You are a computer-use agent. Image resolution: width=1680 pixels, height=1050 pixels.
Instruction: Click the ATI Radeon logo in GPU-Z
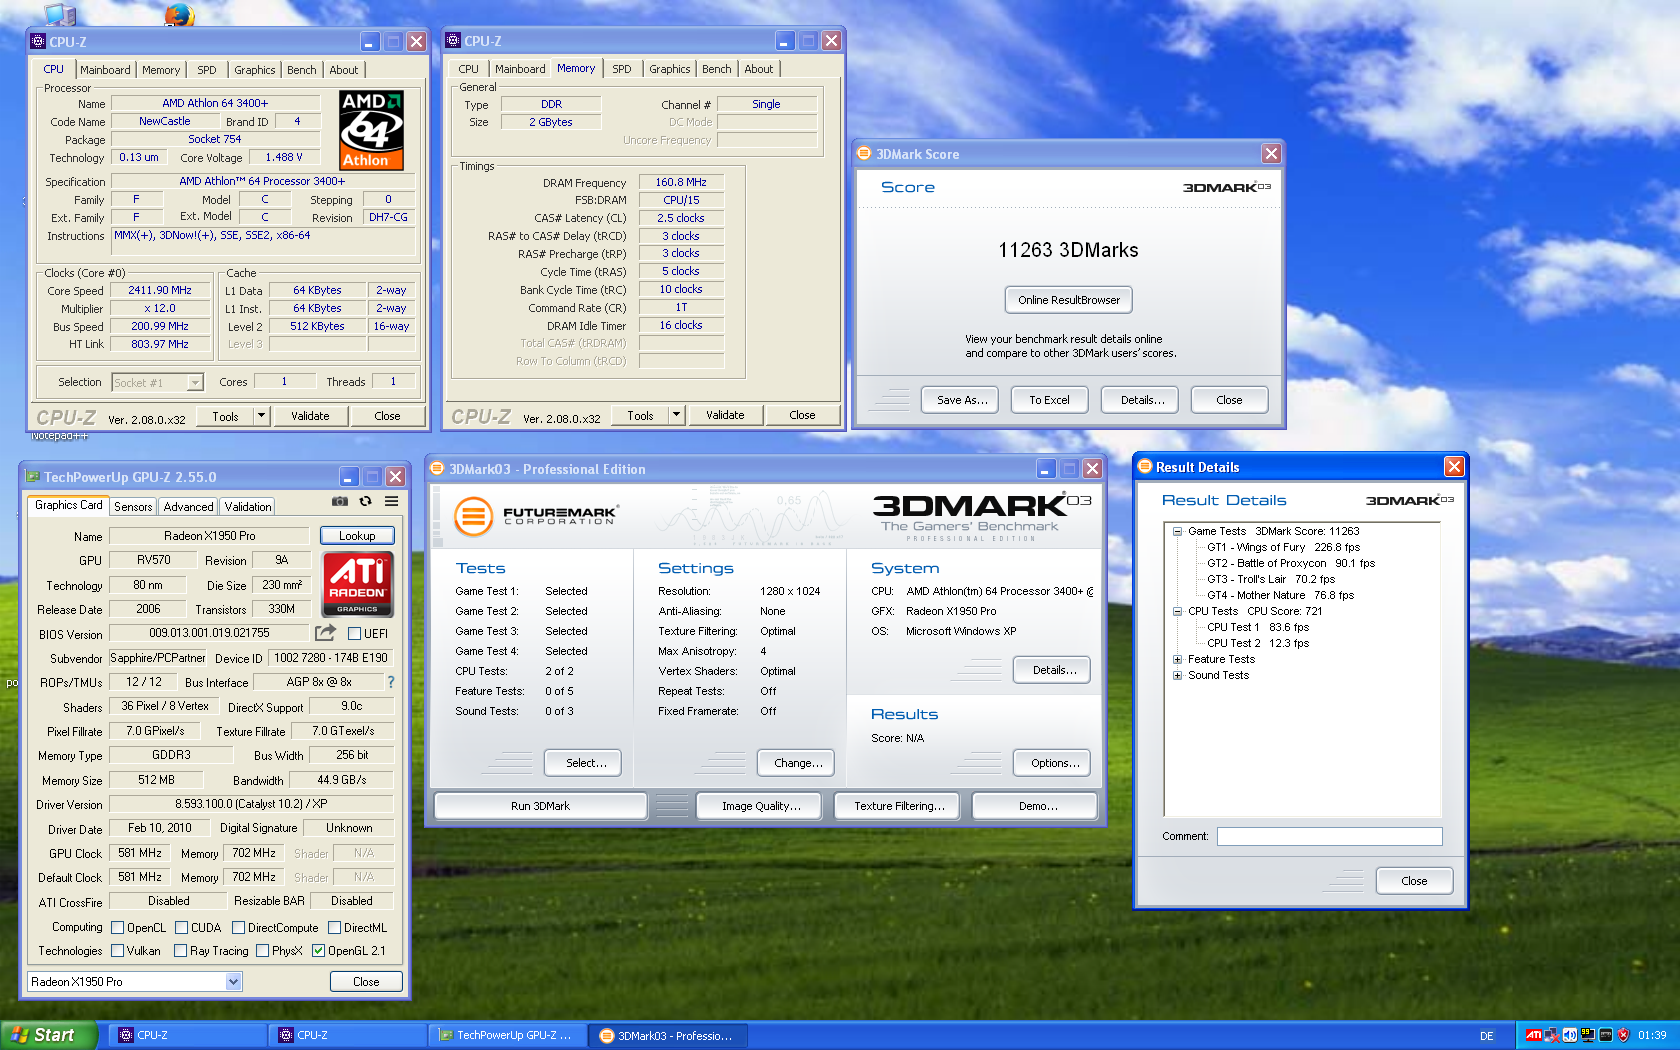[x=357, y=584]
